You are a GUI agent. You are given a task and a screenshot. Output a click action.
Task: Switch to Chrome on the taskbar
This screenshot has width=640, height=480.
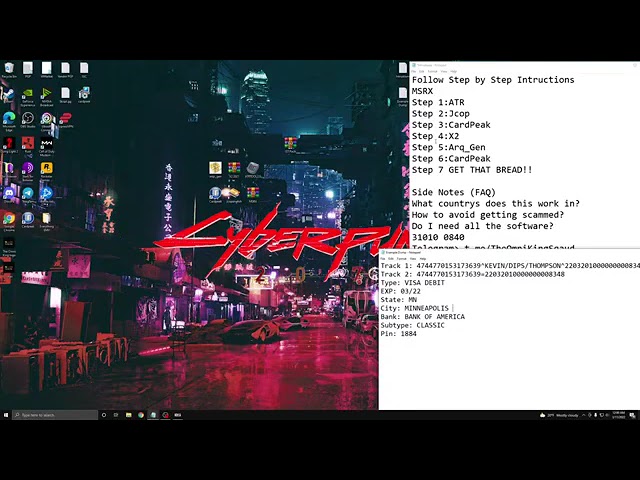pyautogui.click(x=141, y=415)
